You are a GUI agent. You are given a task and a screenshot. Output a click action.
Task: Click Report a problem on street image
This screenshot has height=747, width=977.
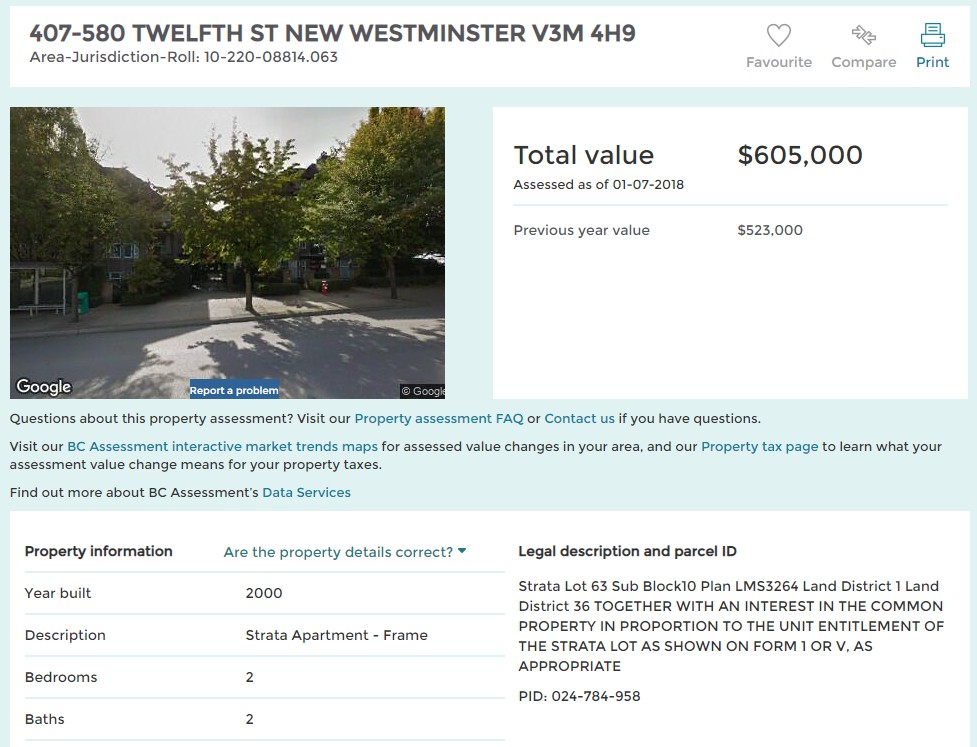click(234, 390)
